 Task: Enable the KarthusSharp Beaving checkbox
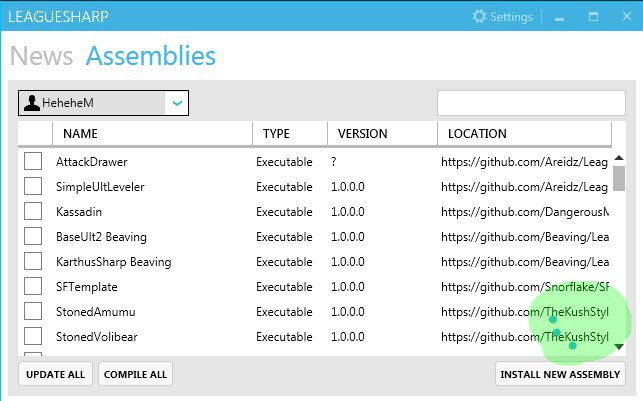coord(33,261)
